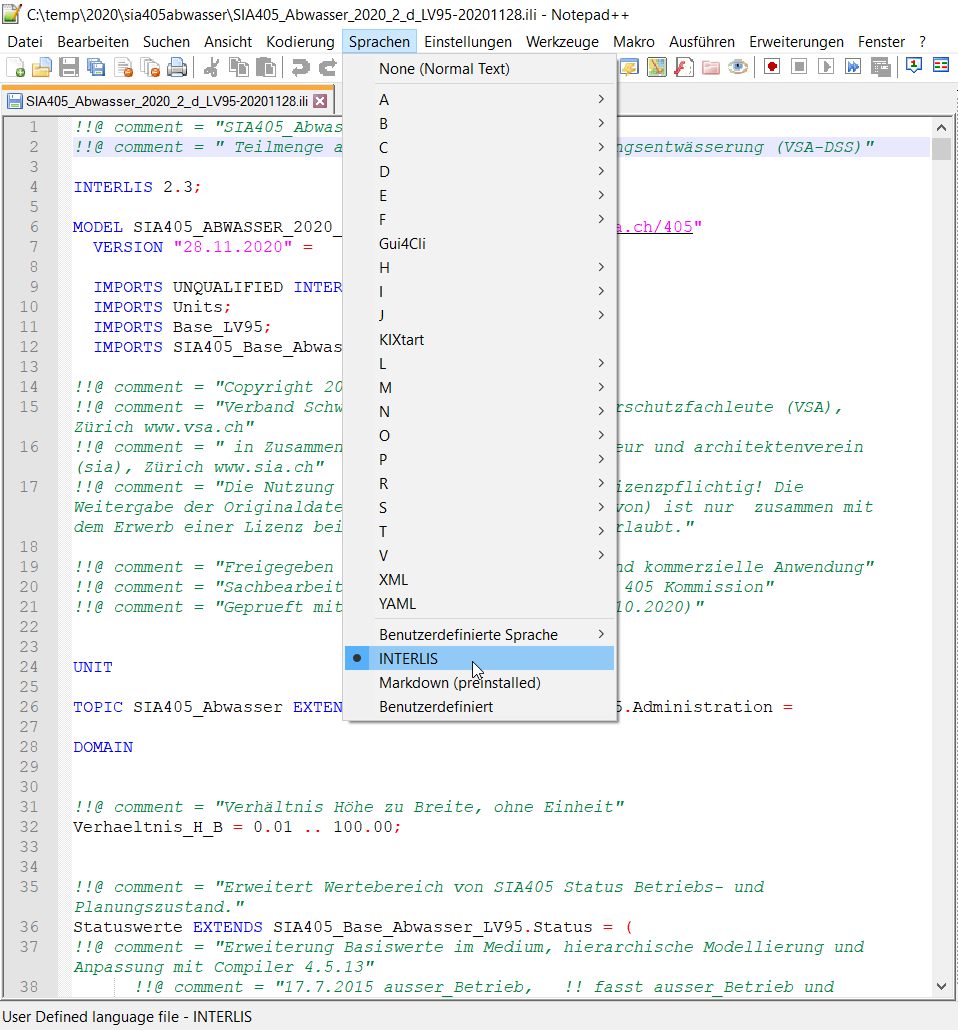Undo the last edit
This screenshot has height=1030, width=958.
pos(299,65)
